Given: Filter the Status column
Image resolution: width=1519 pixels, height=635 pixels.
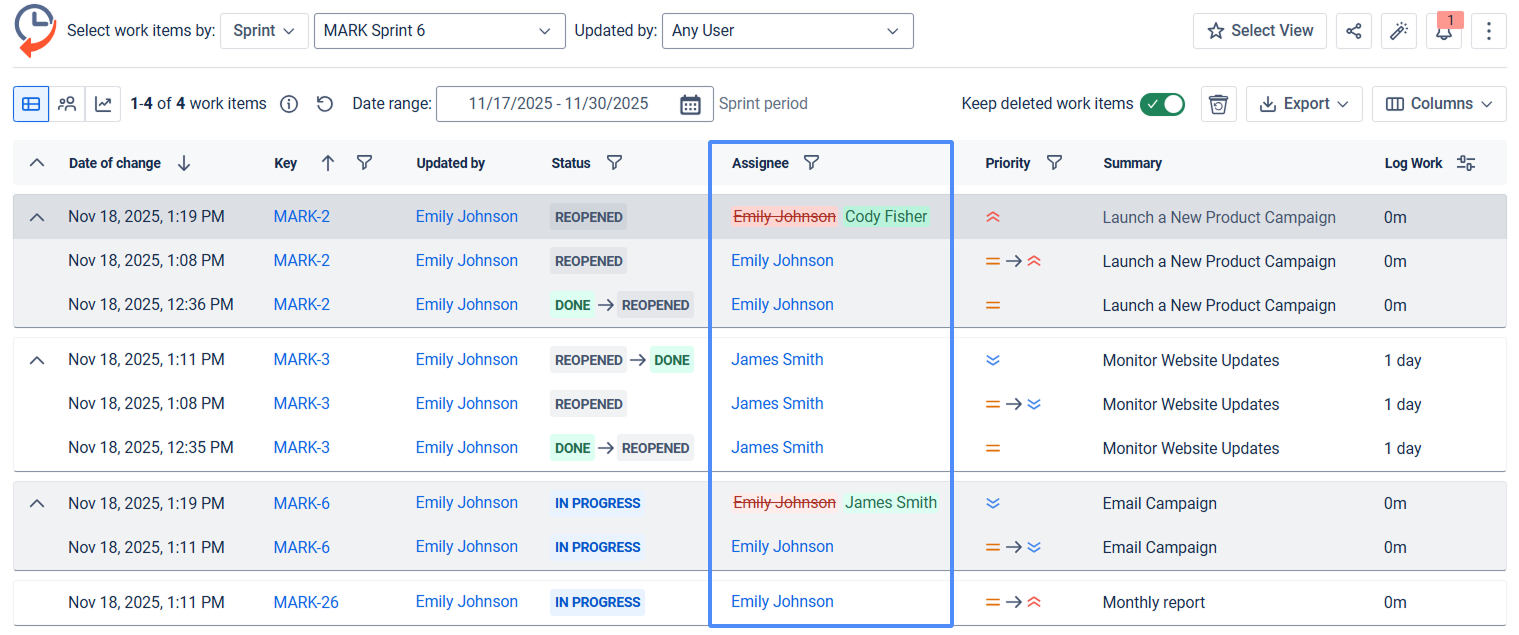Looking at the screenshot, I should point(615,163).
